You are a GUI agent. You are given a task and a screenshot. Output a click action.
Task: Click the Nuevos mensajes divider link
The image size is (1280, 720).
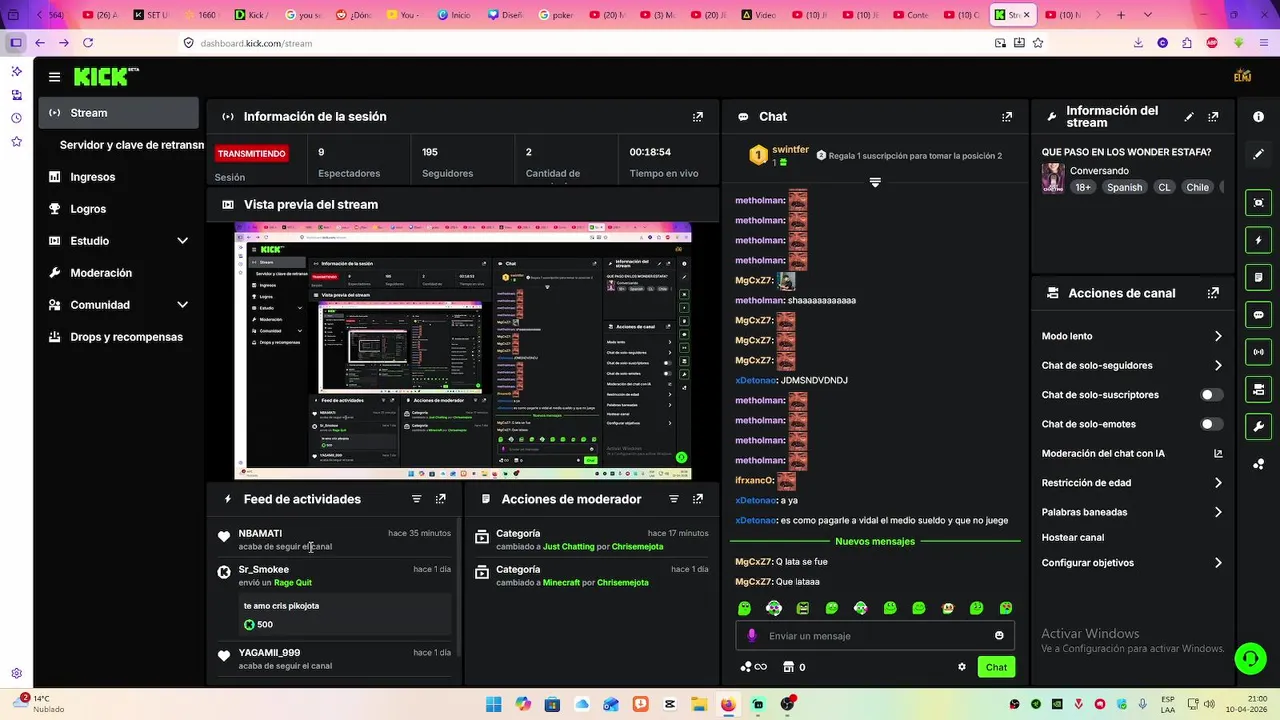click(875, 542)
